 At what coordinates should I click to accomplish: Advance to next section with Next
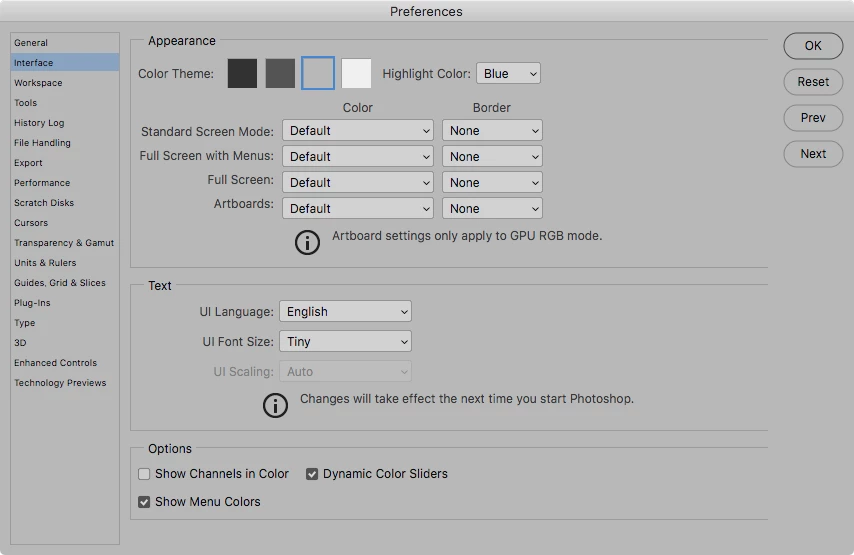813,154
